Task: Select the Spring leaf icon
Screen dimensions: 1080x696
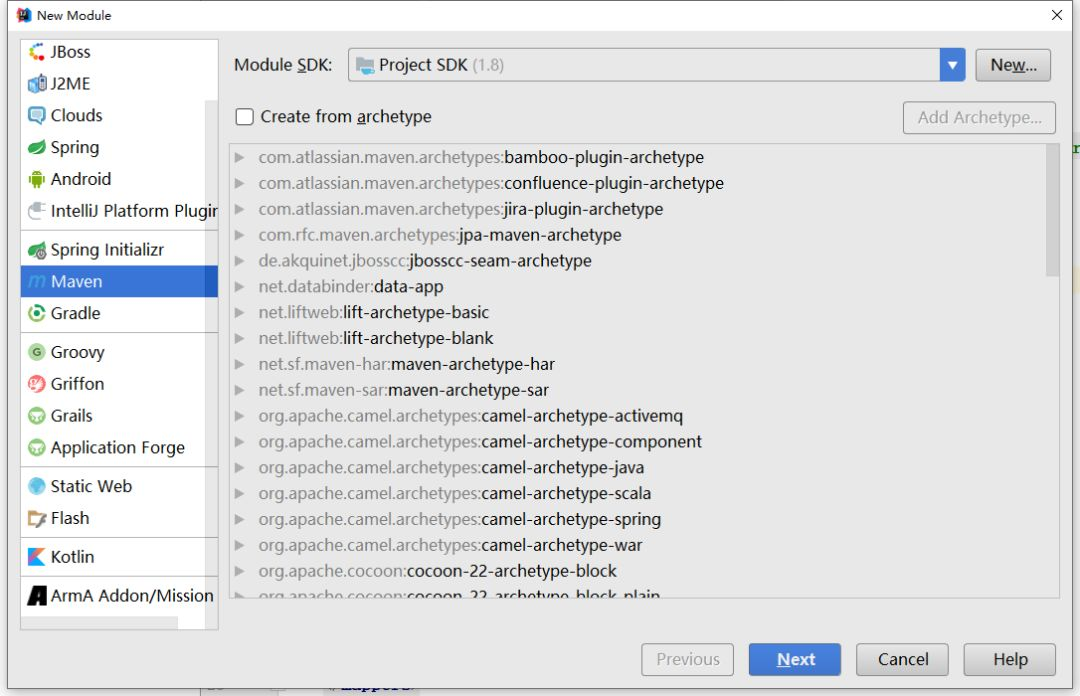Action: coord(37,147)
